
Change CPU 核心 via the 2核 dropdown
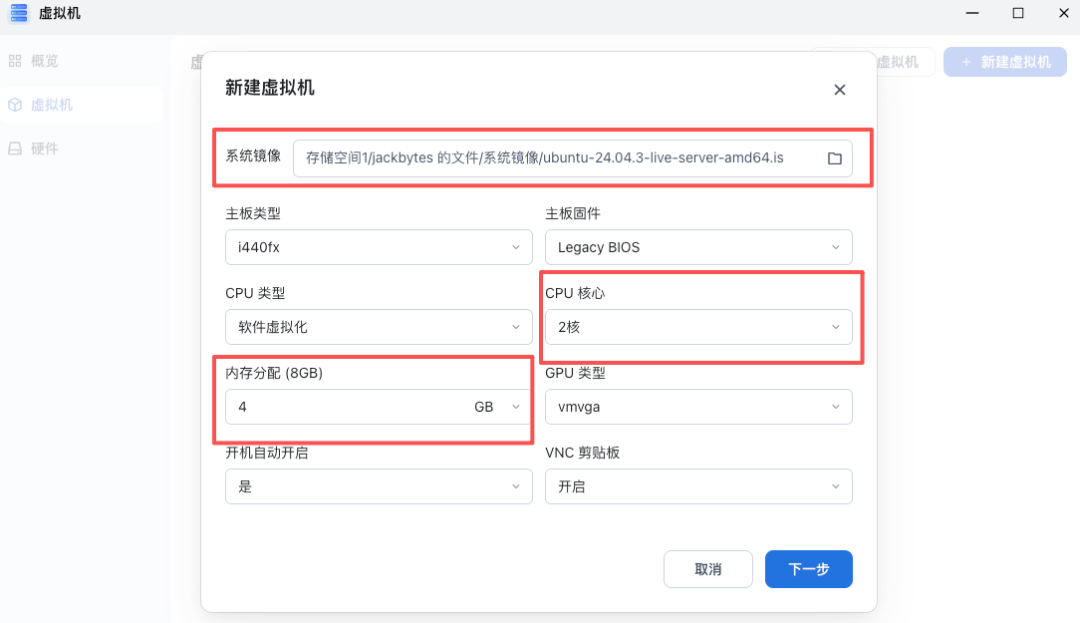click(x=700, y=327)
